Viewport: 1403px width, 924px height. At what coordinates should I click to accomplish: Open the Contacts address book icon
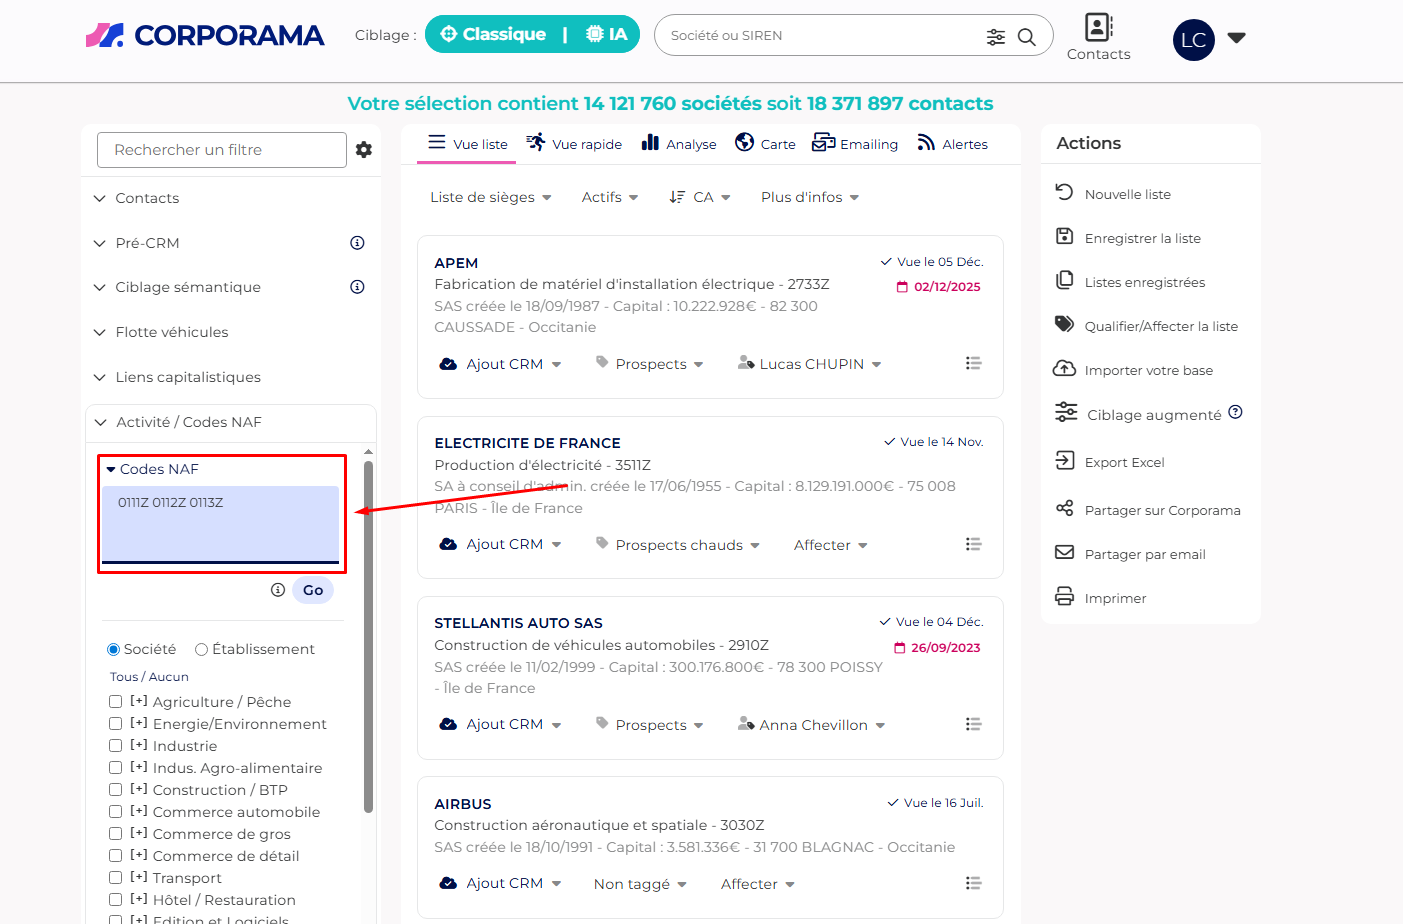point(1098,27)
